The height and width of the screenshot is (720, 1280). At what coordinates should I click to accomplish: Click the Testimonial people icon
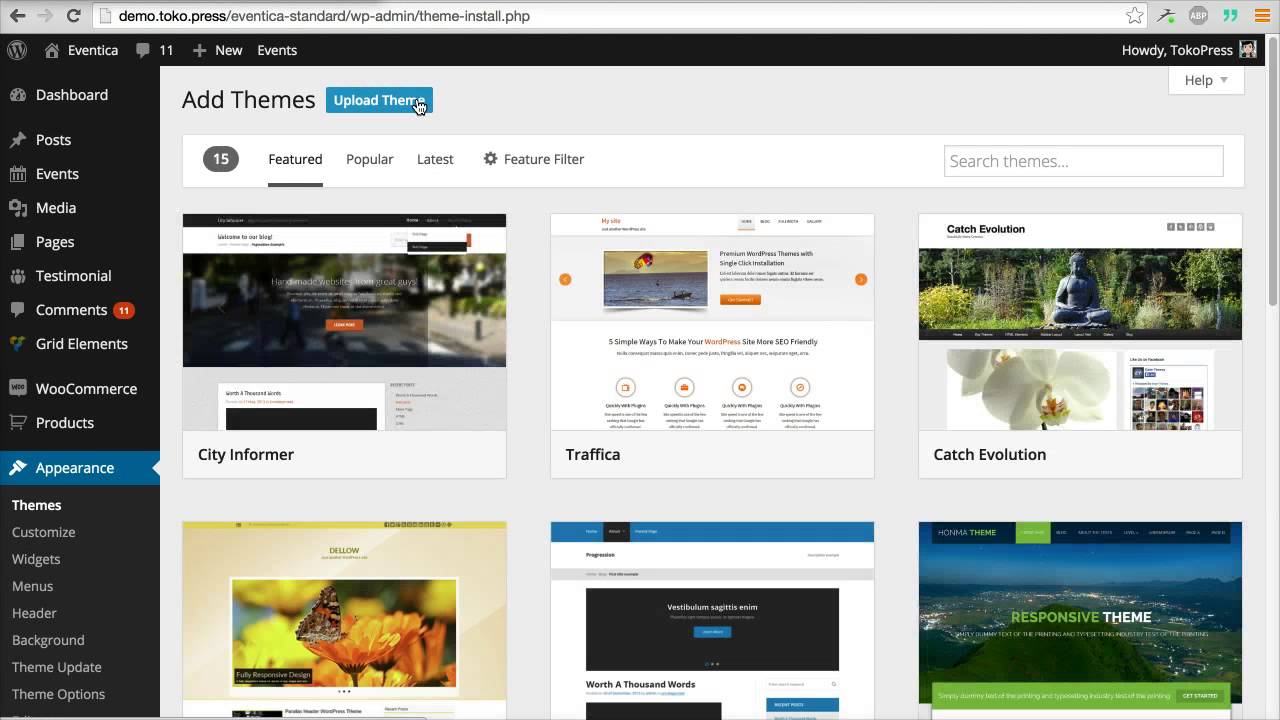[x=18, y=276]
